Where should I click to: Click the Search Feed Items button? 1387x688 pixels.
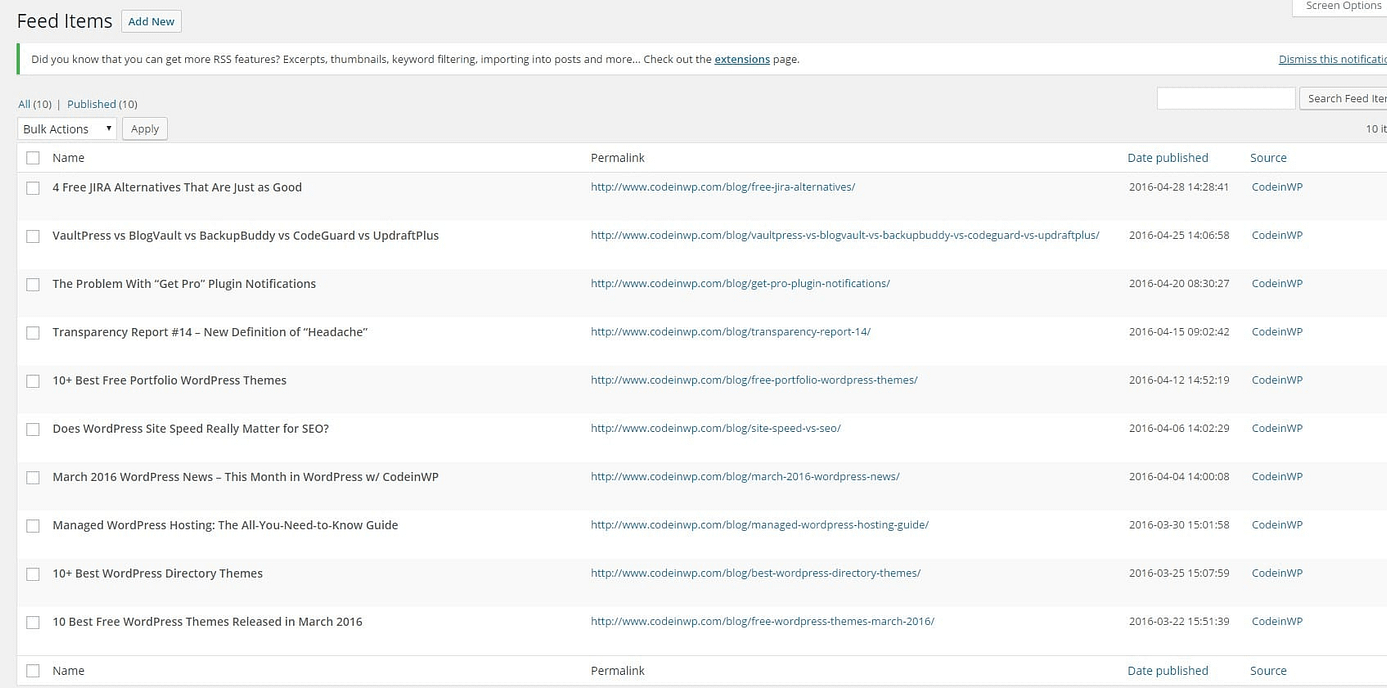pos(1345,98)
